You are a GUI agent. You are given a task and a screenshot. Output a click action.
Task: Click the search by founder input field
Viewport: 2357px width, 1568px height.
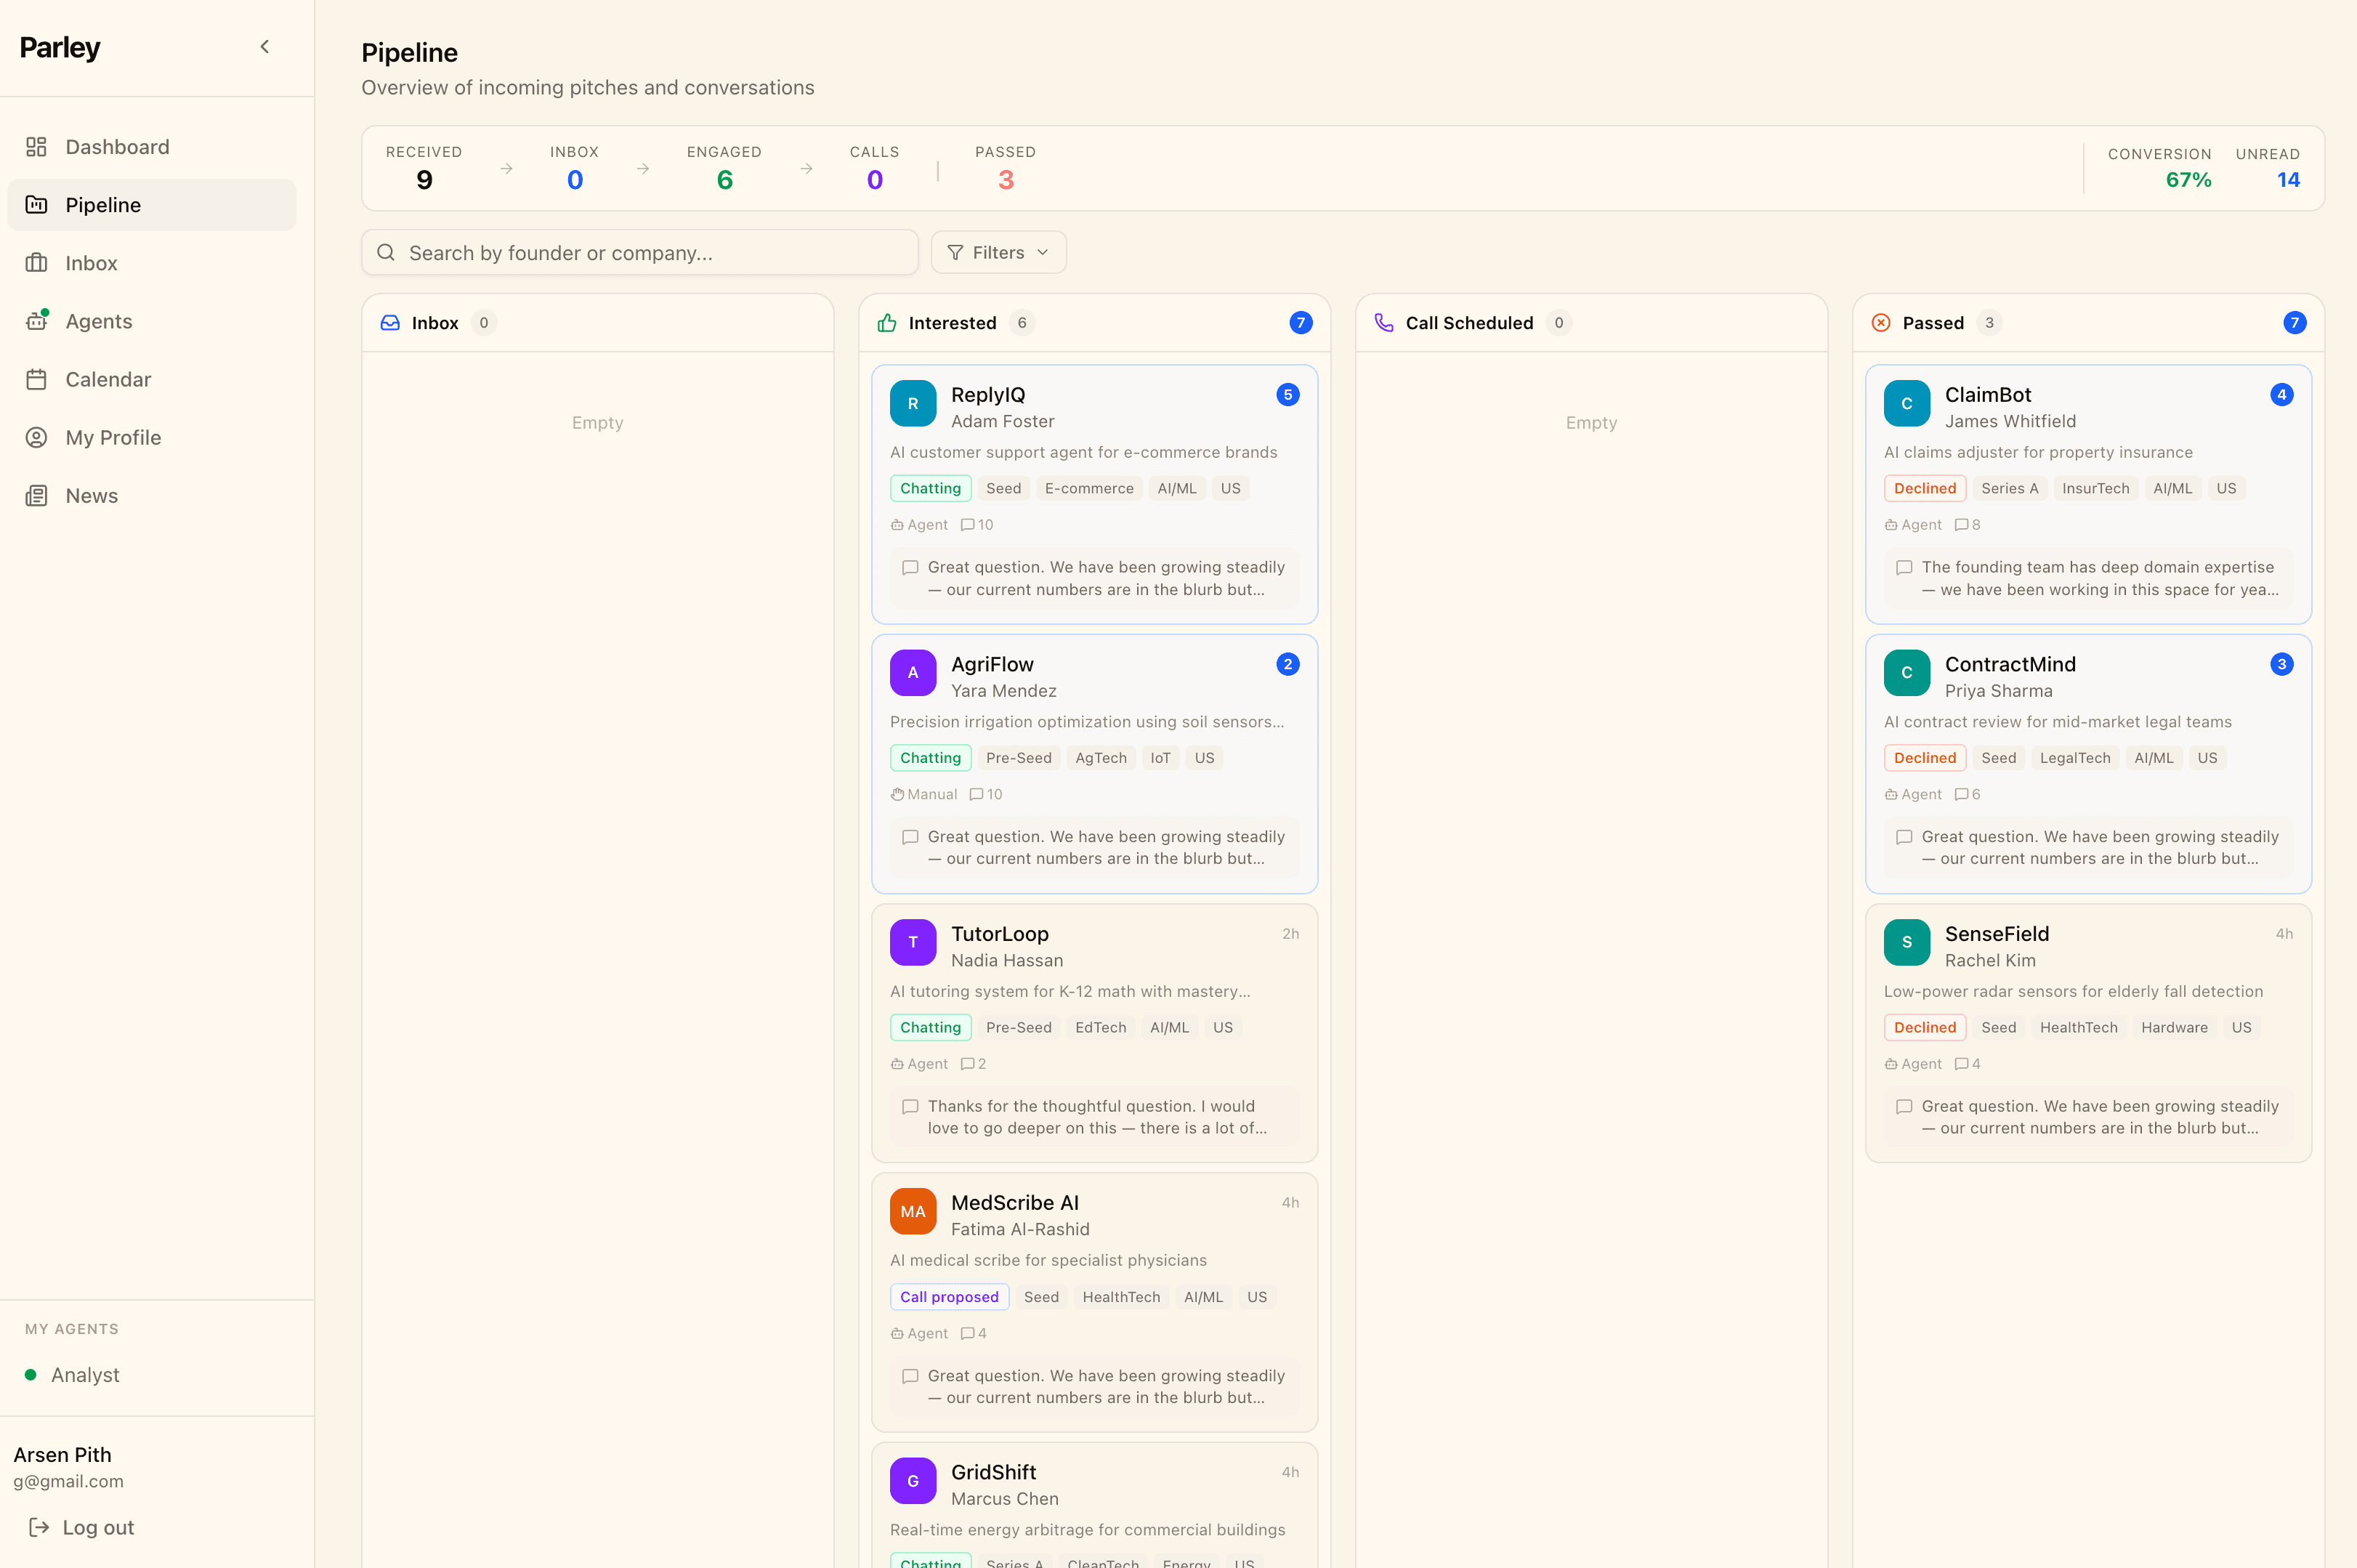(x=640, y=252)
